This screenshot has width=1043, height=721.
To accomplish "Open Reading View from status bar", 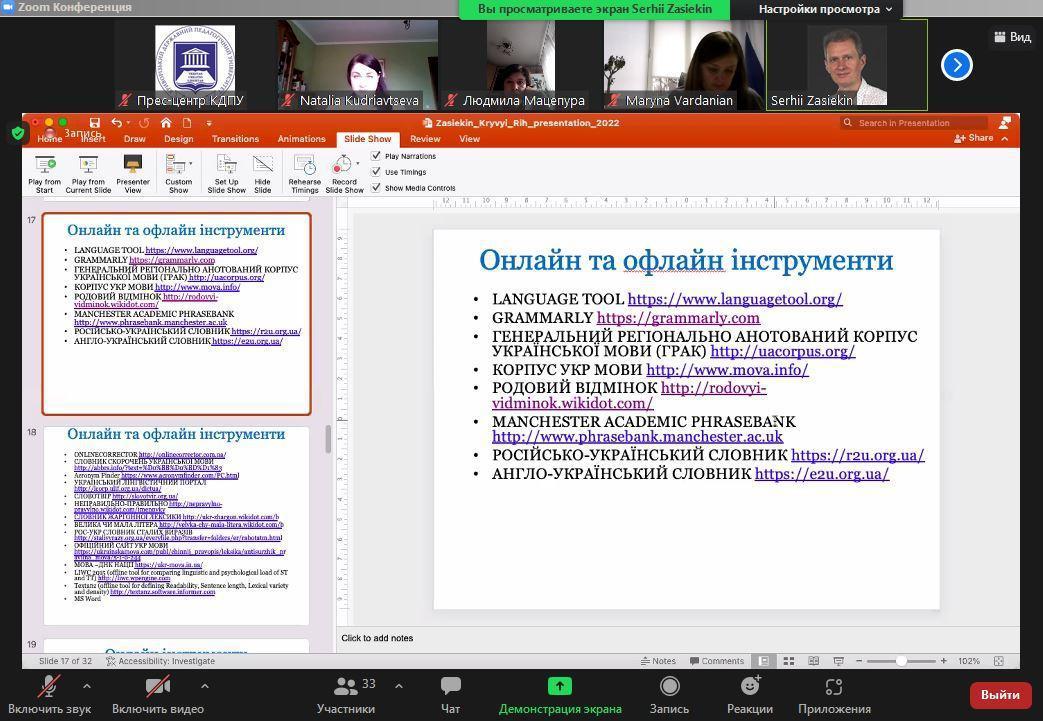I will coord(814,660).
